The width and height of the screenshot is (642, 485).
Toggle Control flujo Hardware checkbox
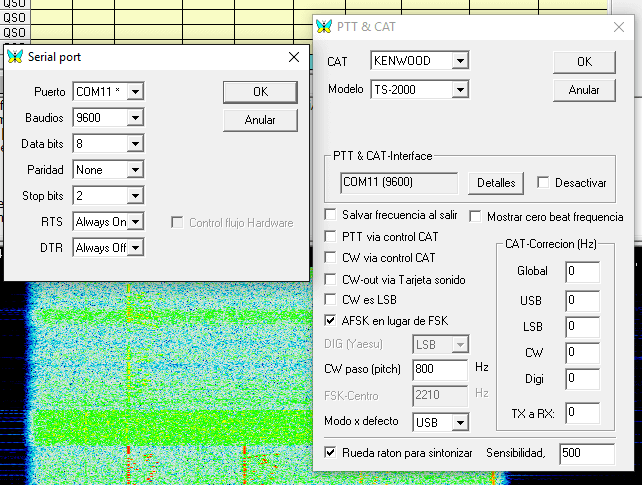(177, 223)
